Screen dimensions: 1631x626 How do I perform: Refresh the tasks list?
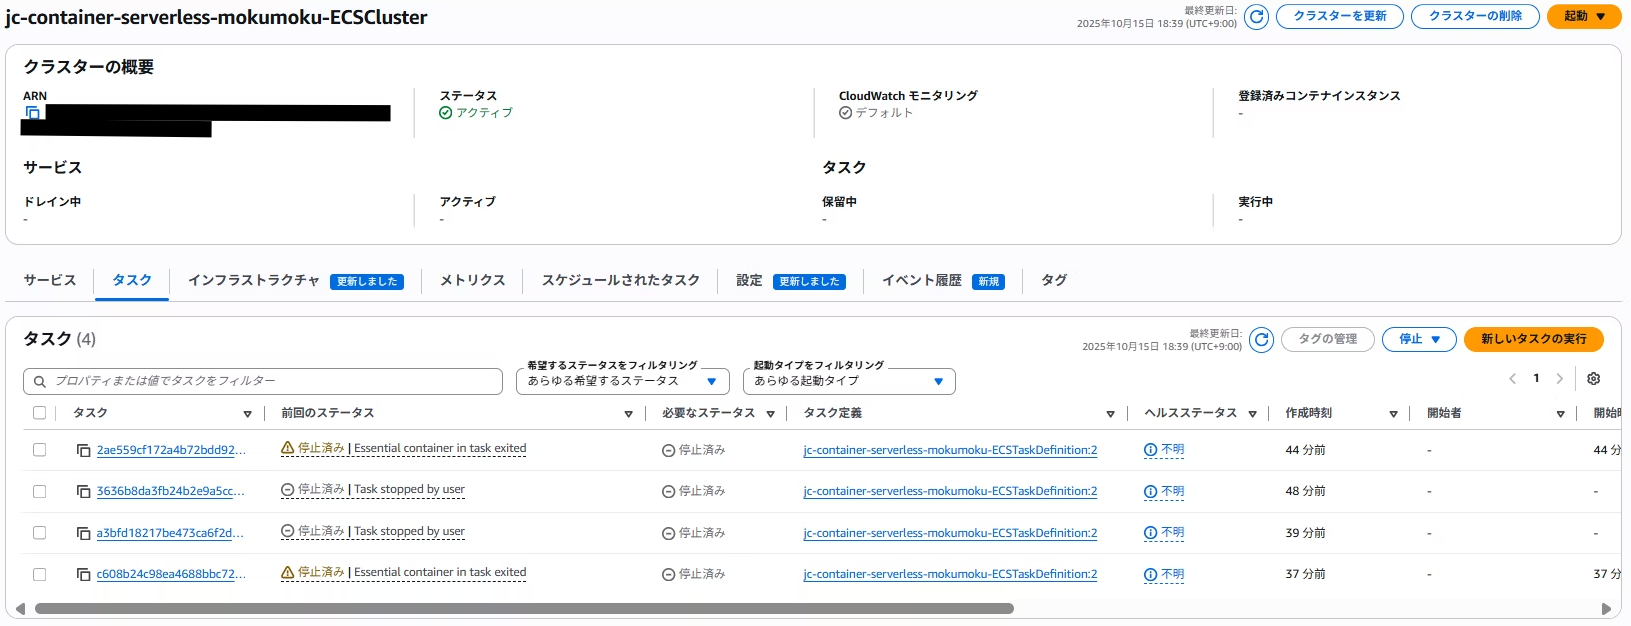pyautogui.click(x=1262, y=340)
